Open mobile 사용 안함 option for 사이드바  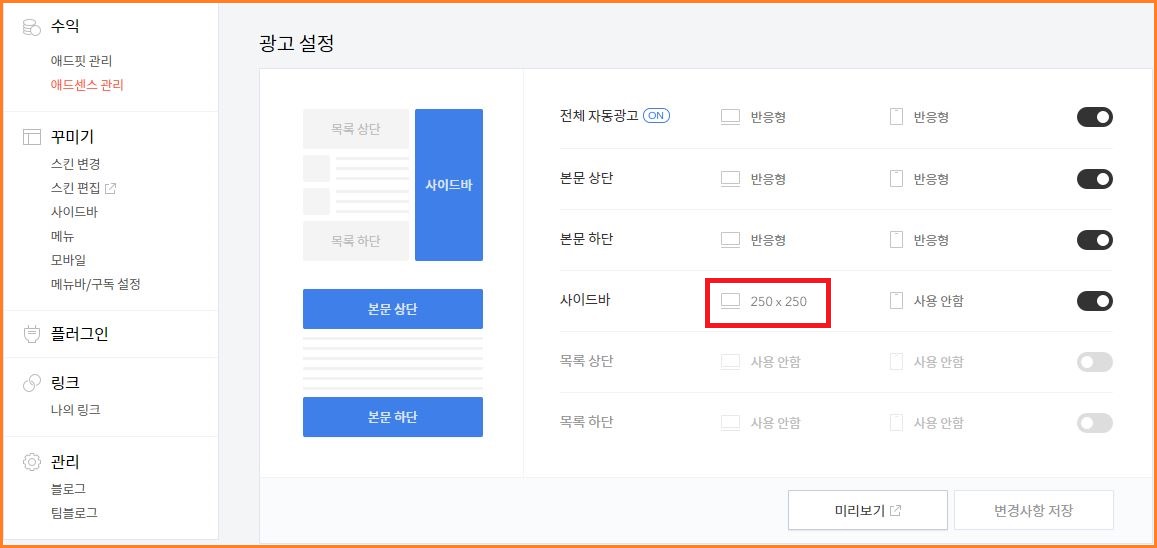pos(938,302)
